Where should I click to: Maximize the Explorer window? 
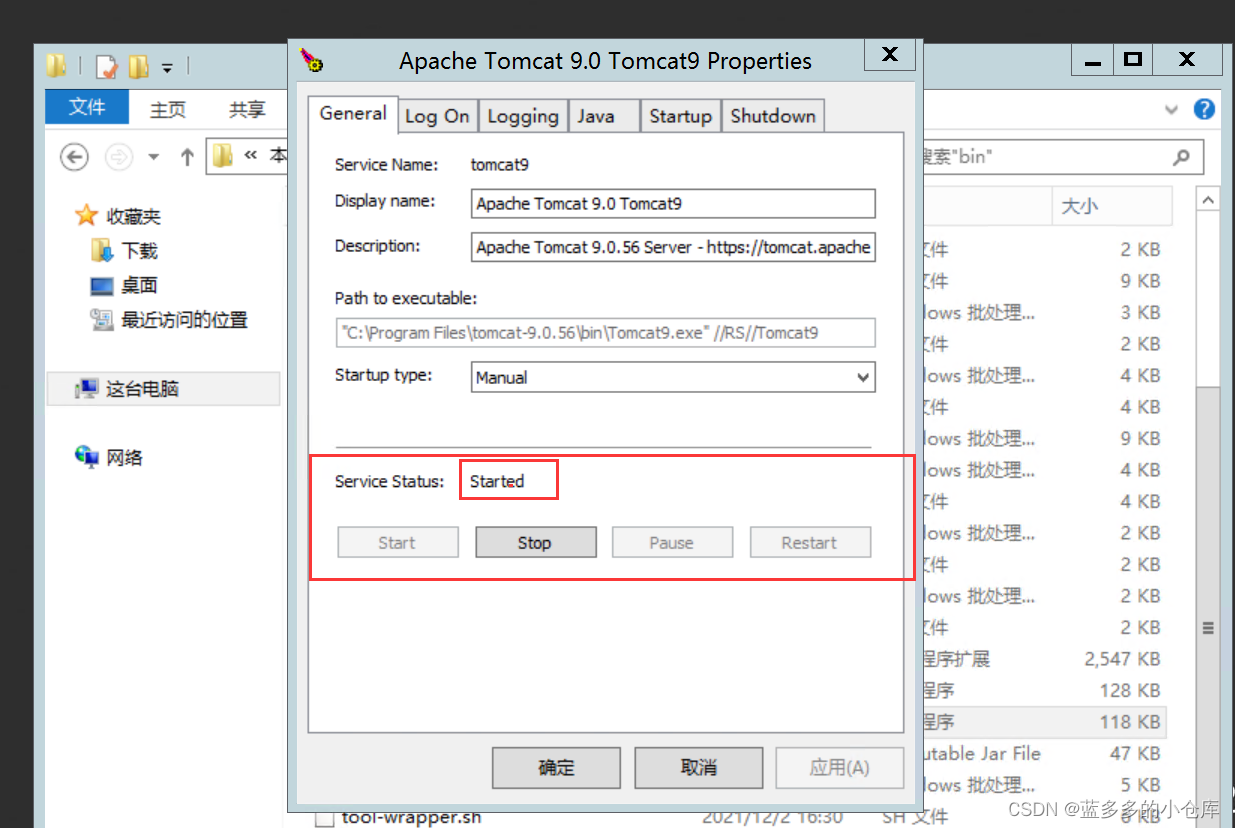[1133, 60]
